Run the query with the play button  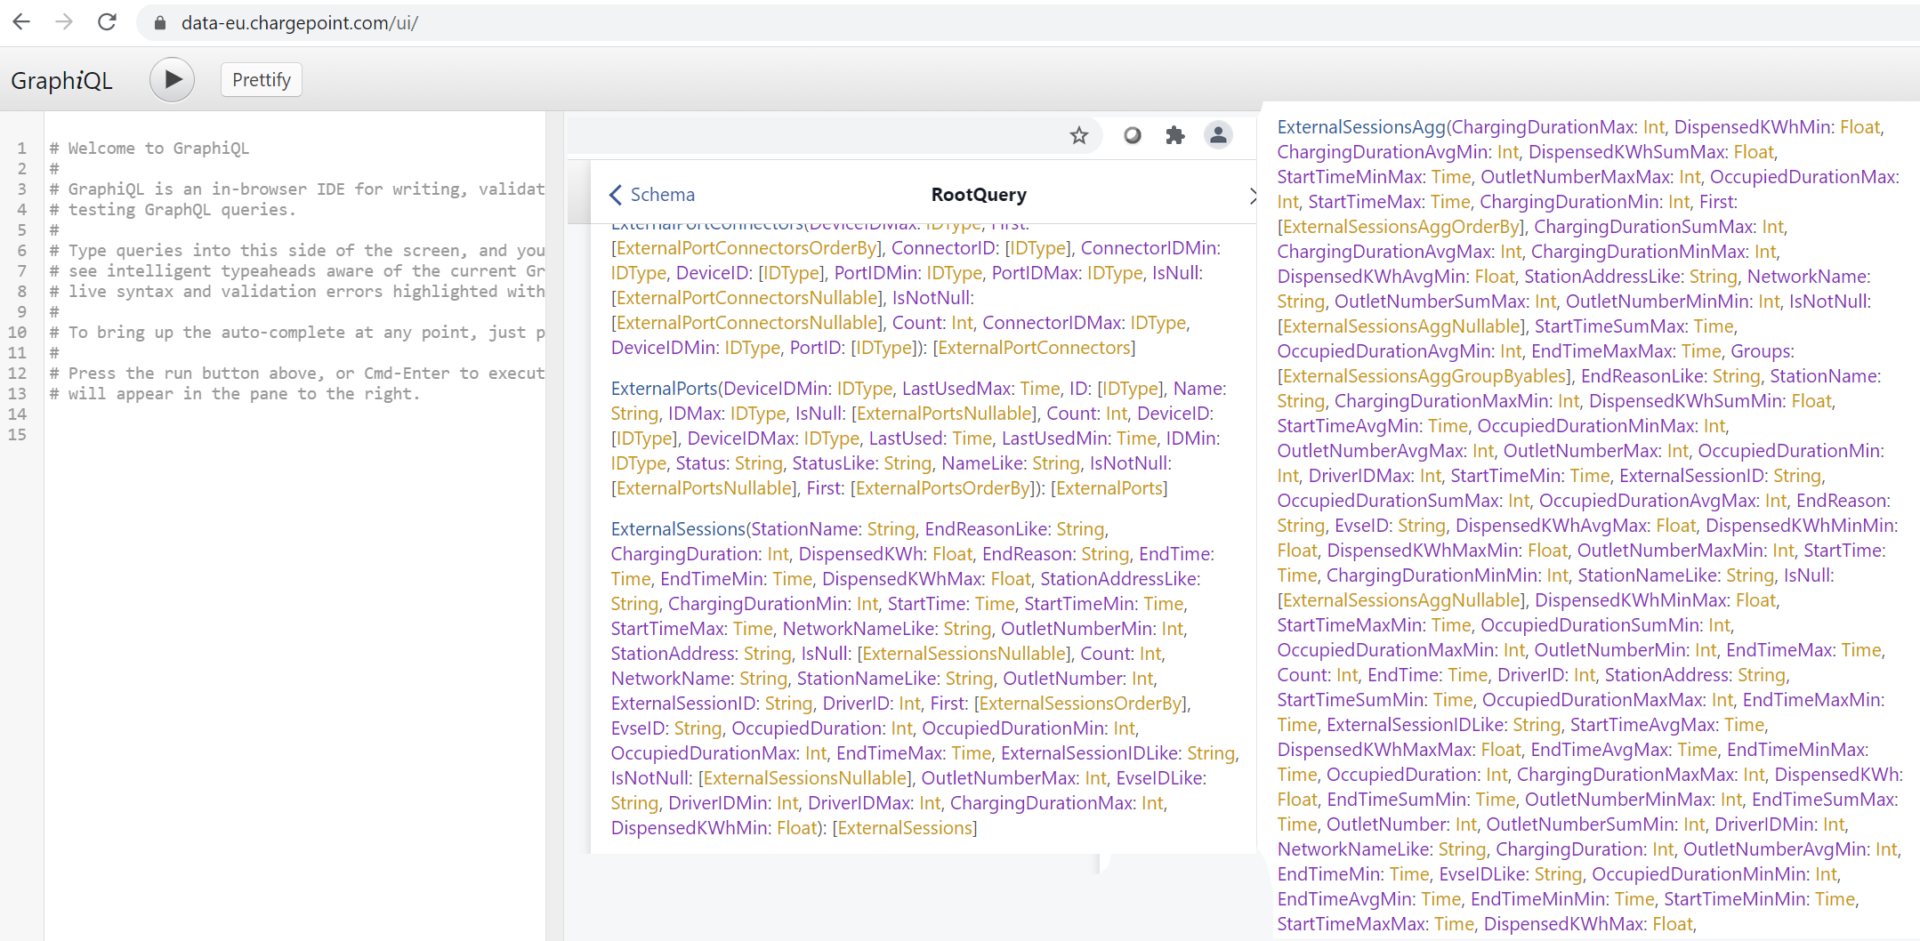[x=172, y=80]
